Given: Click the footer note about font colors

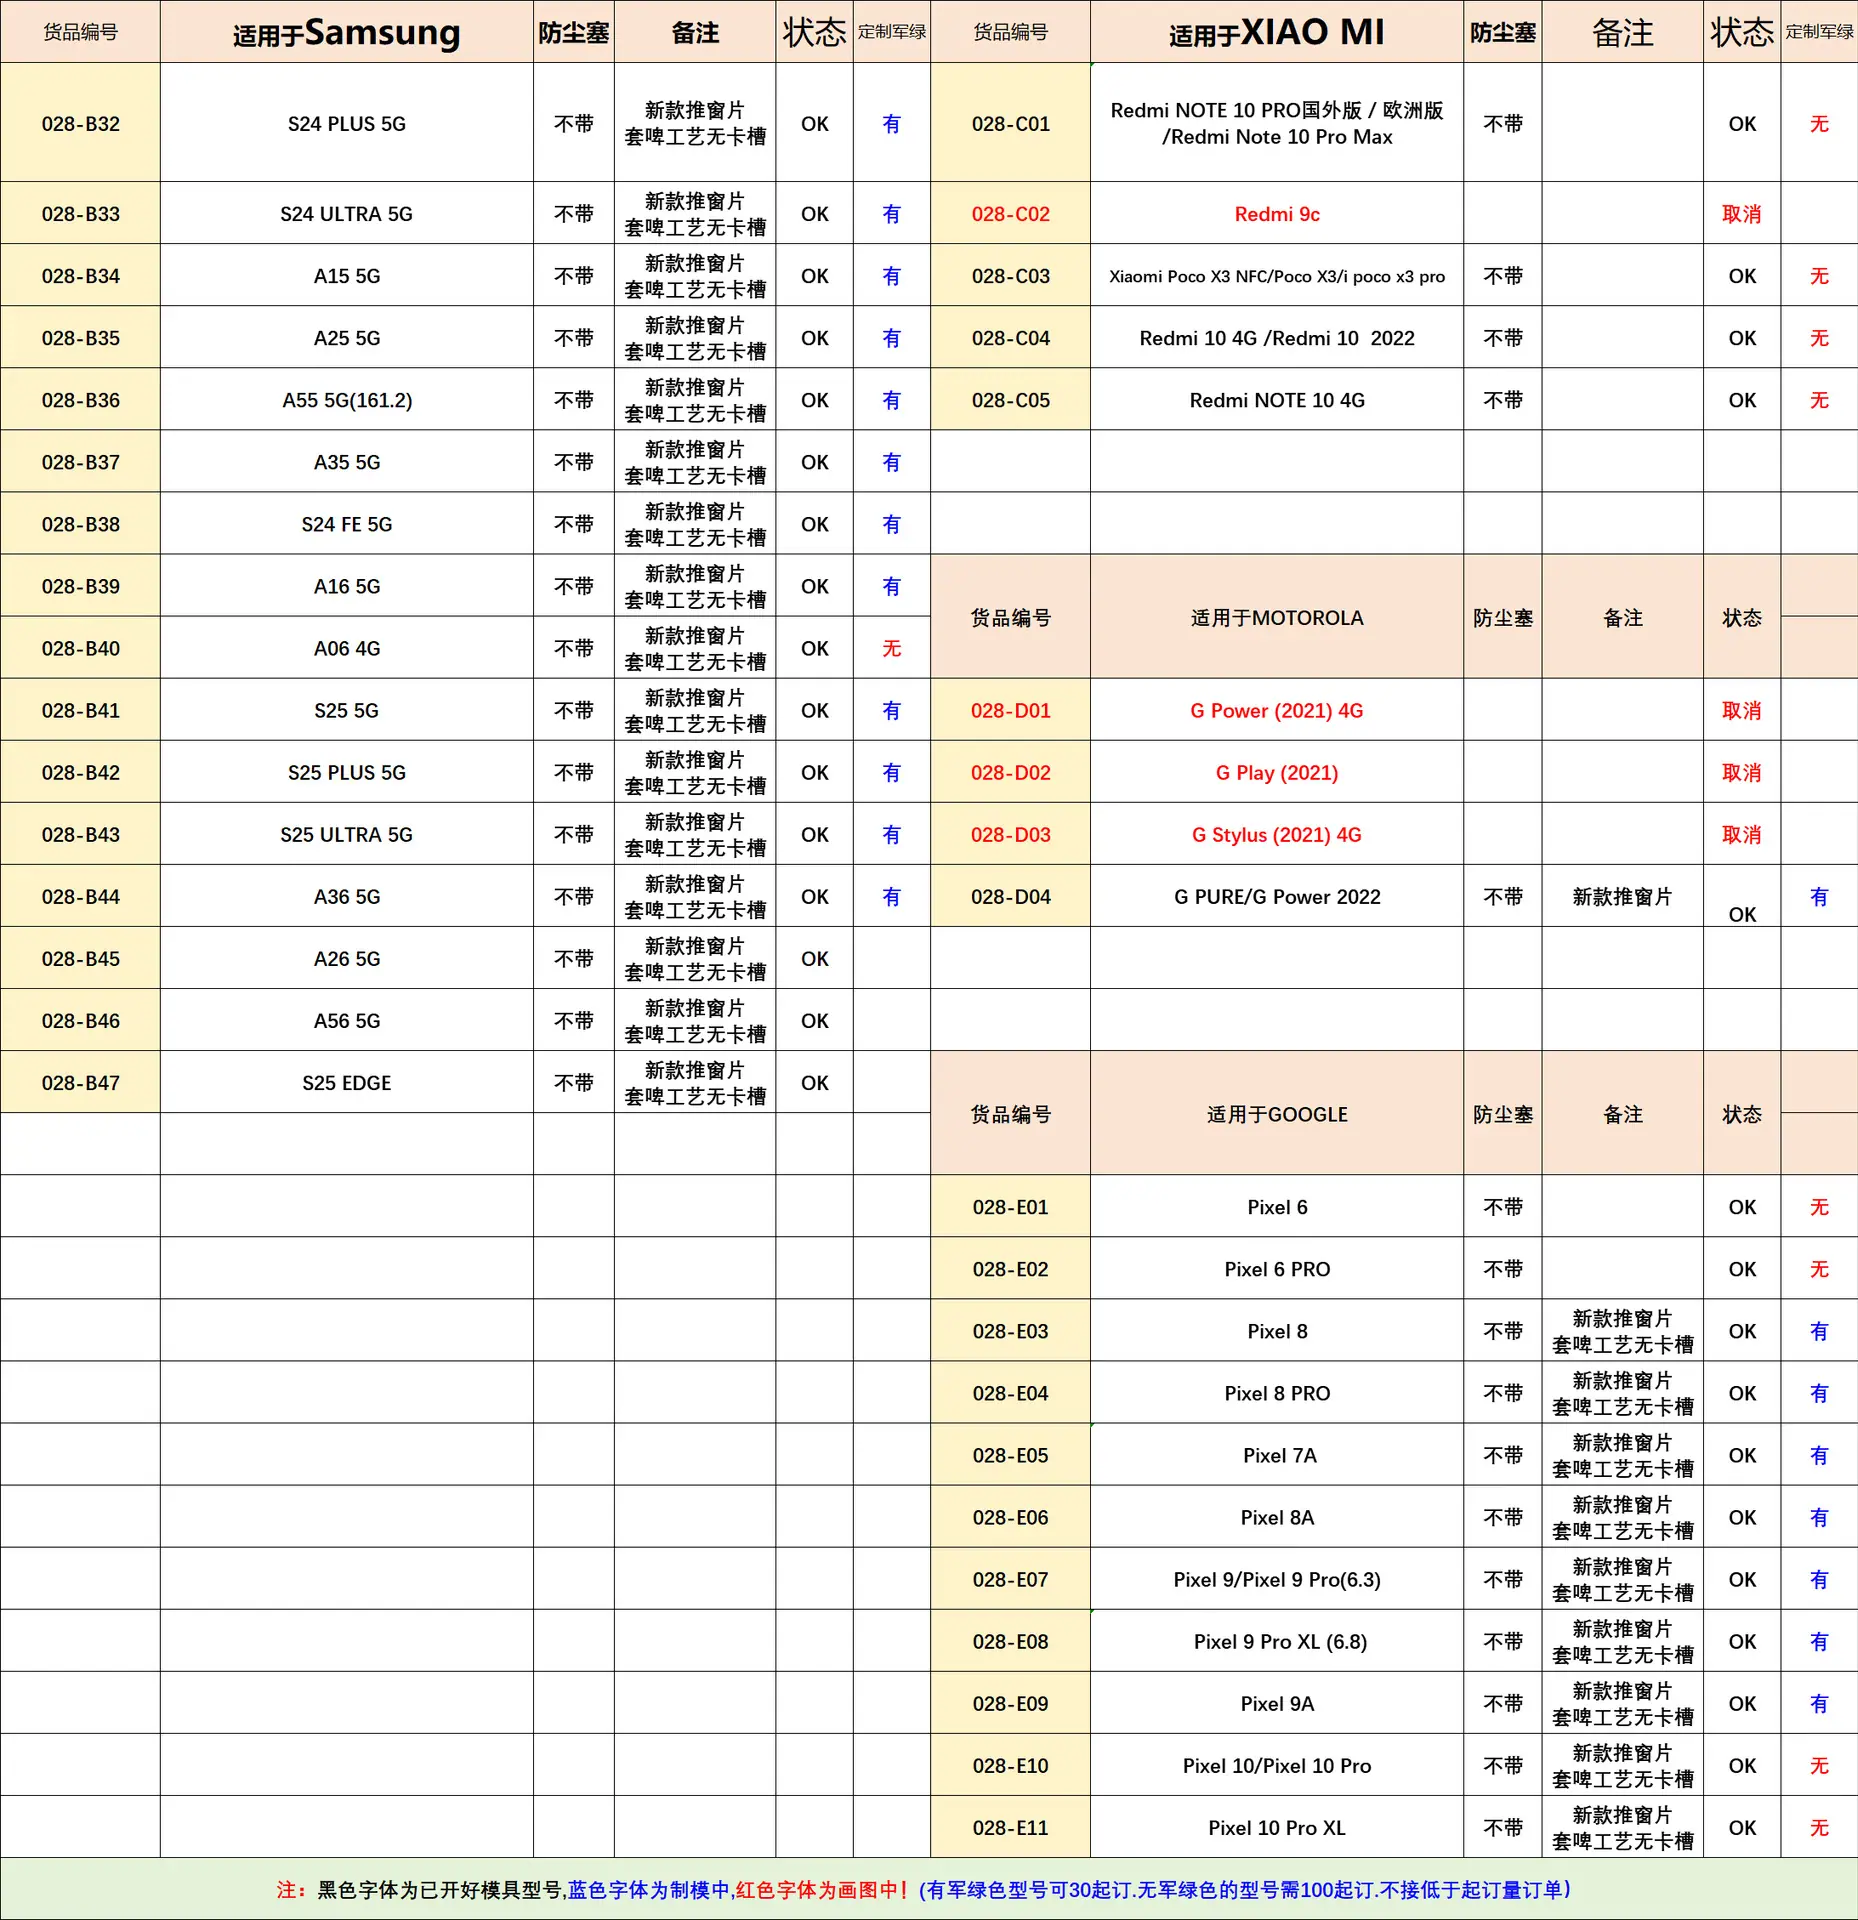Looking at the screenshot, I should pos(924,1889).
